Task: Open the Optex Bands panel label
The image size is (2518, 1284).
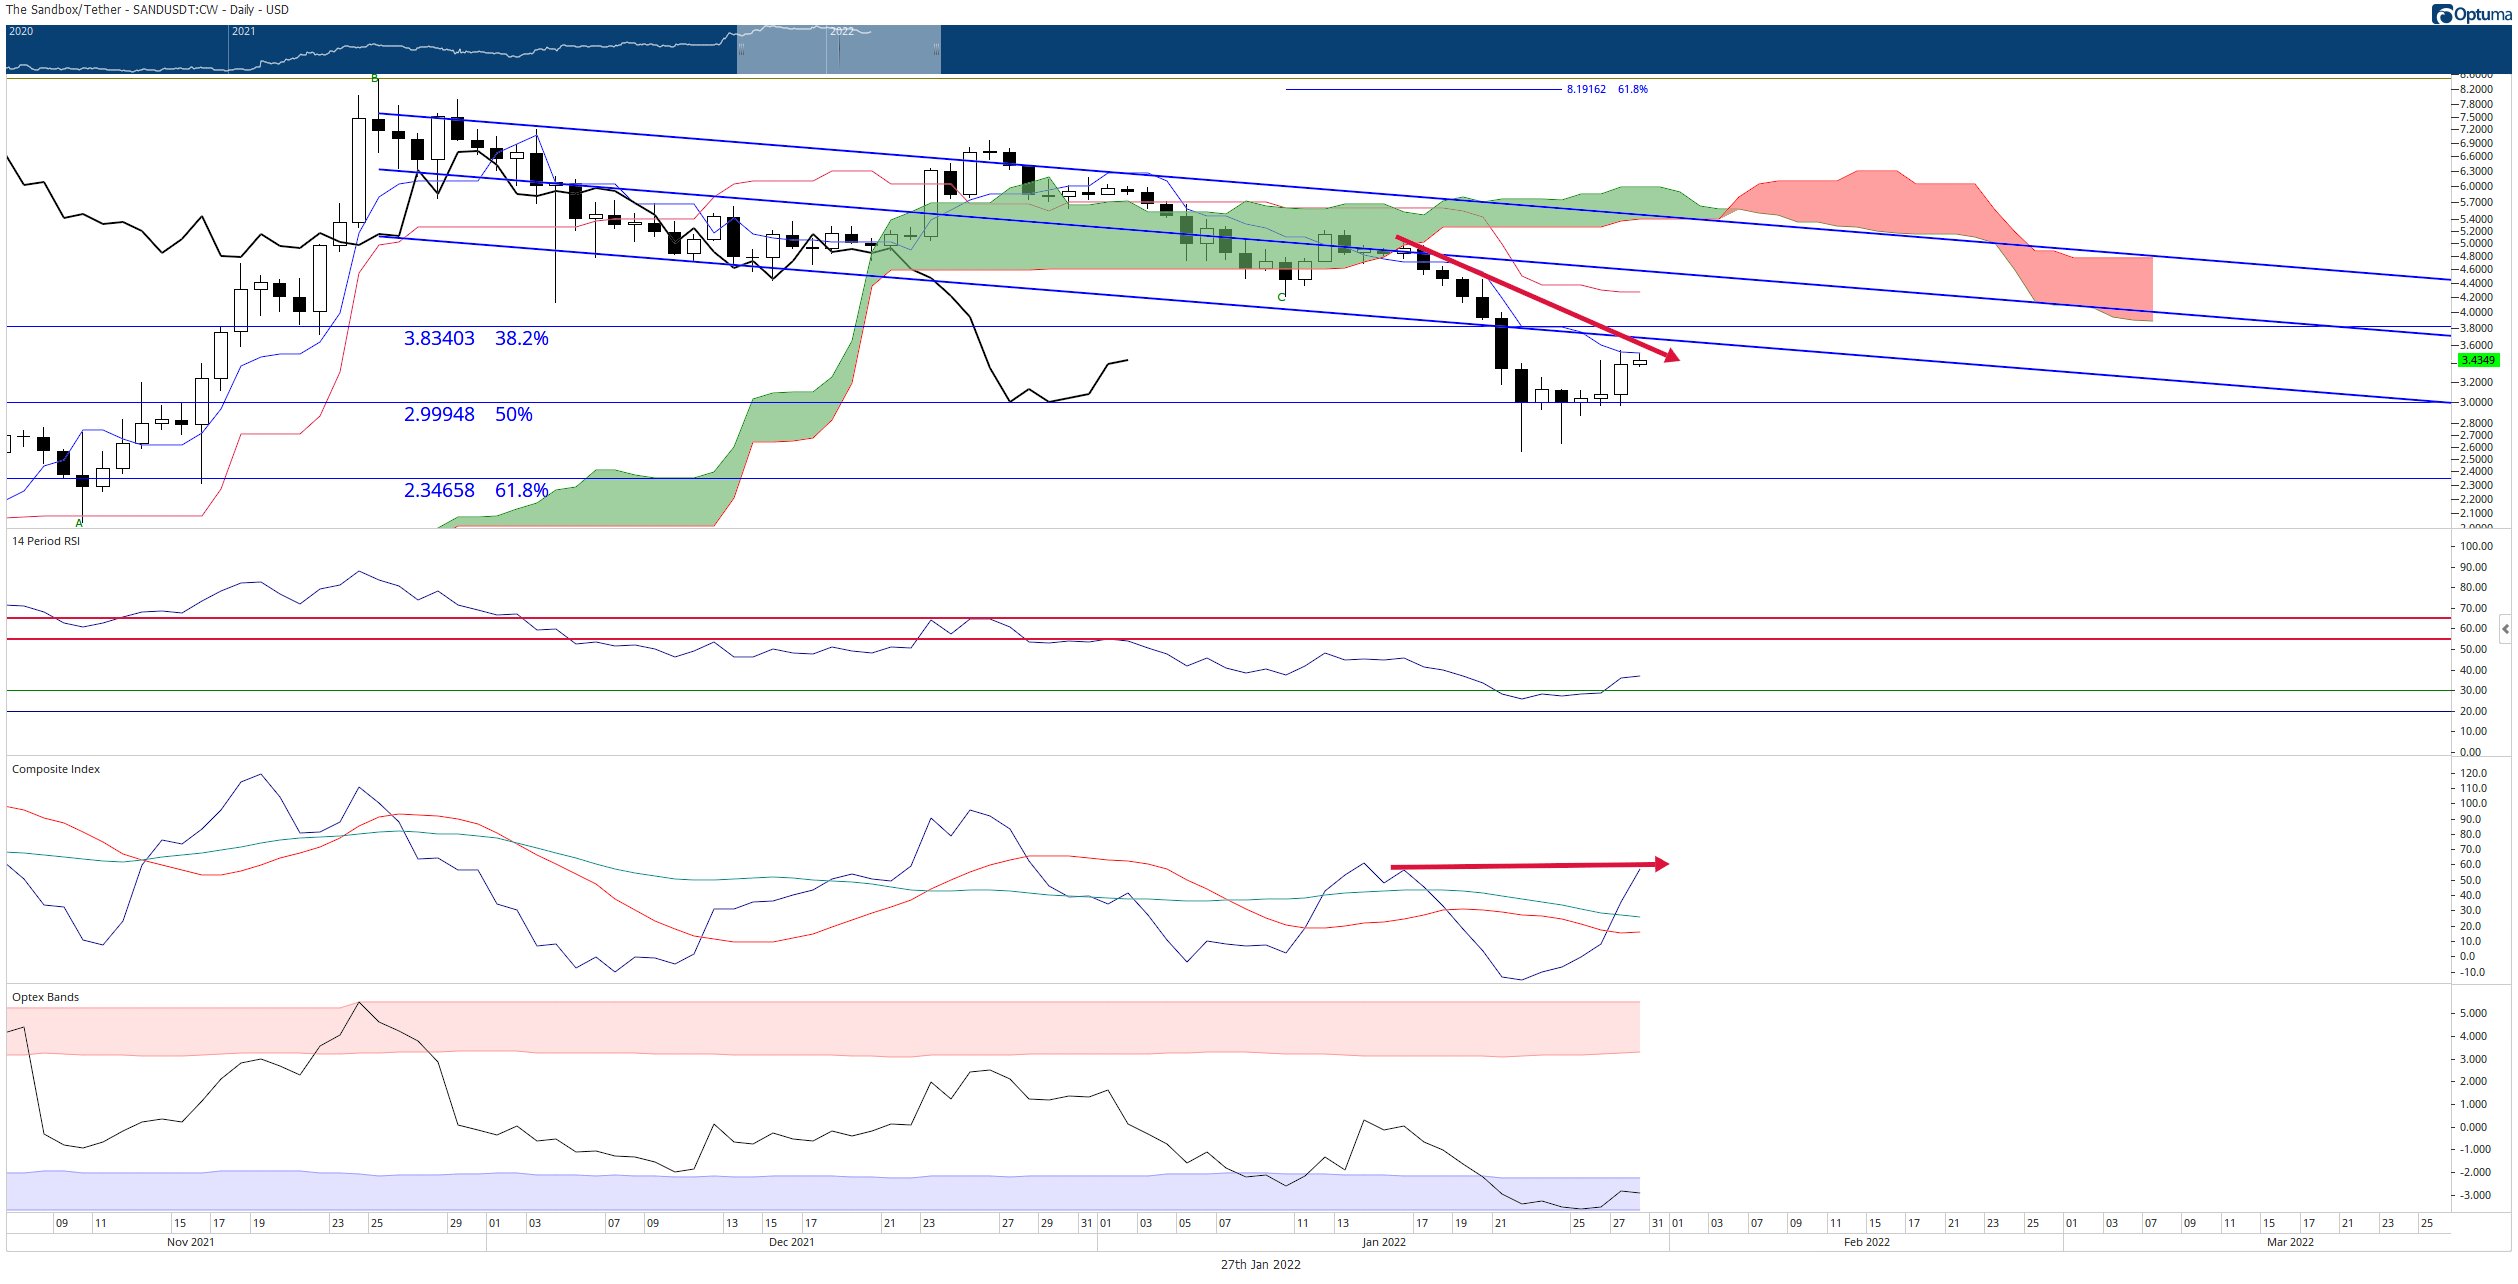Action: (45, 997)
